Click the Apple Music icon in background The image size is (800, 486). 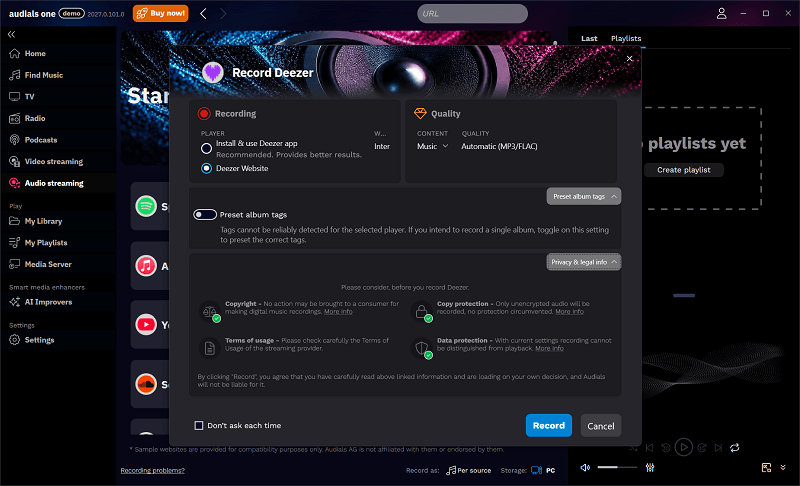[146, 266]
